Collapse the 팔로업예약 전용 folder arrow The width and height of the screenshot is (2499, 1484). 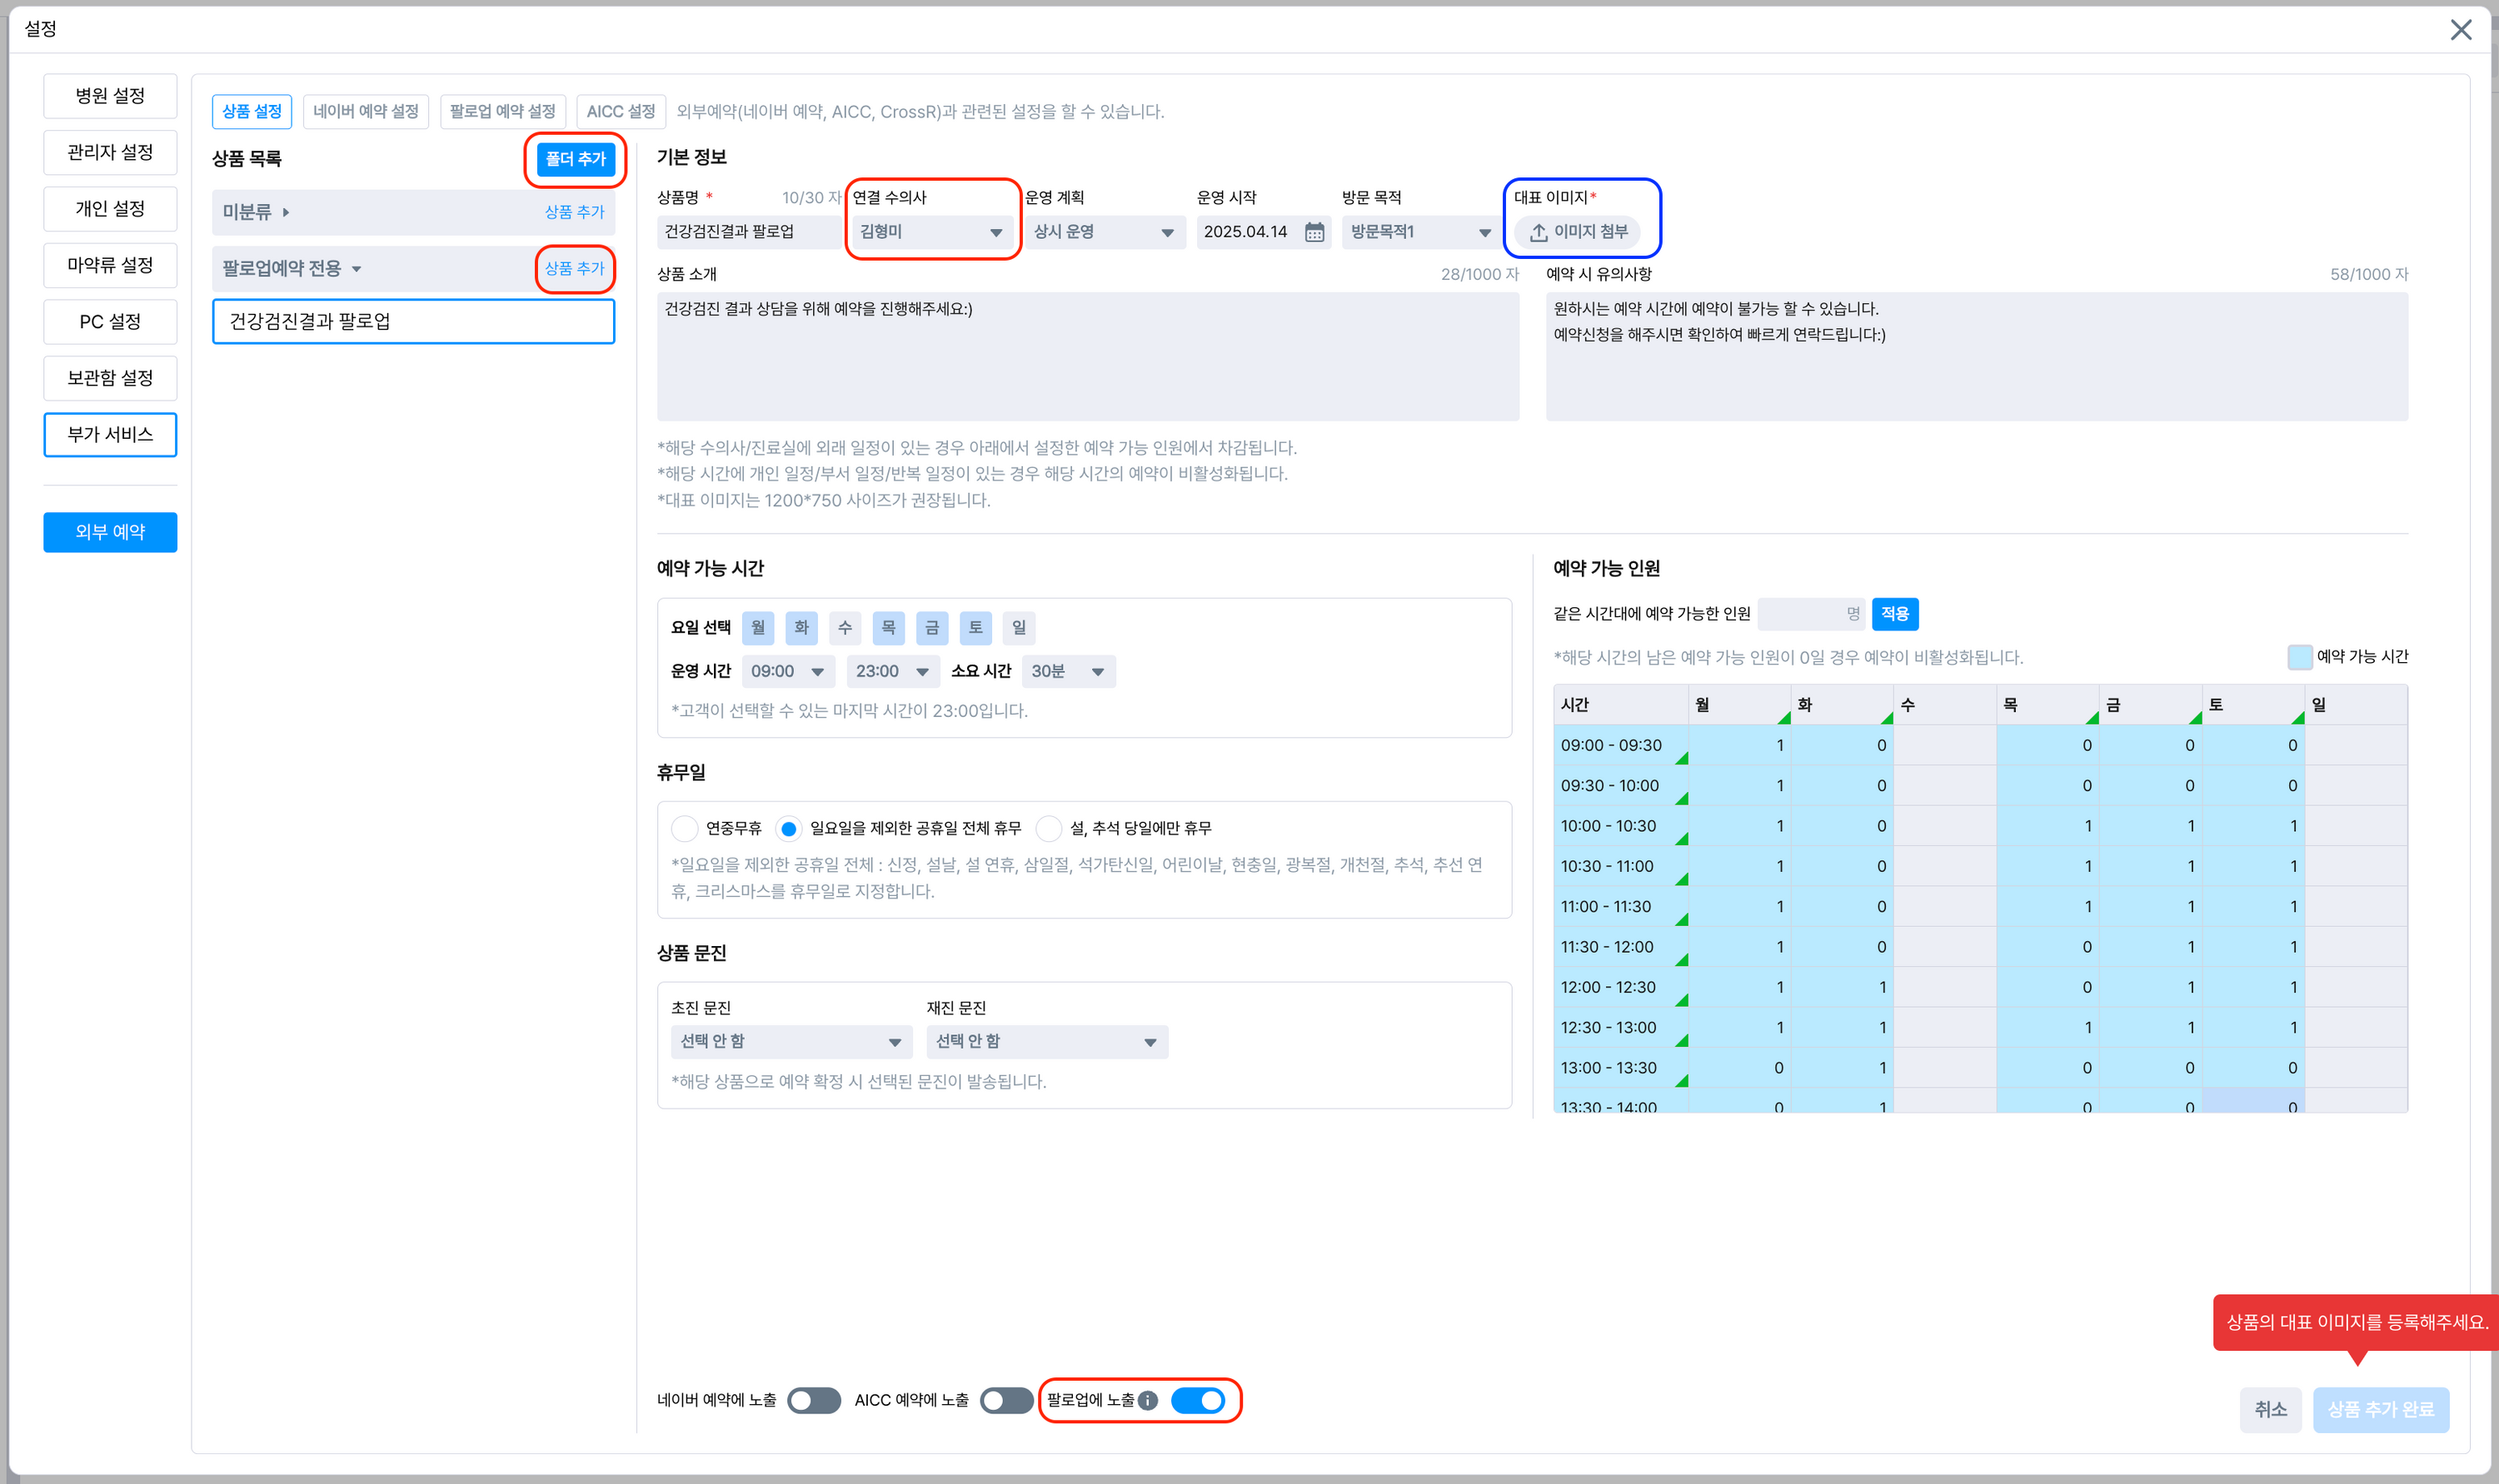(356, 269)
